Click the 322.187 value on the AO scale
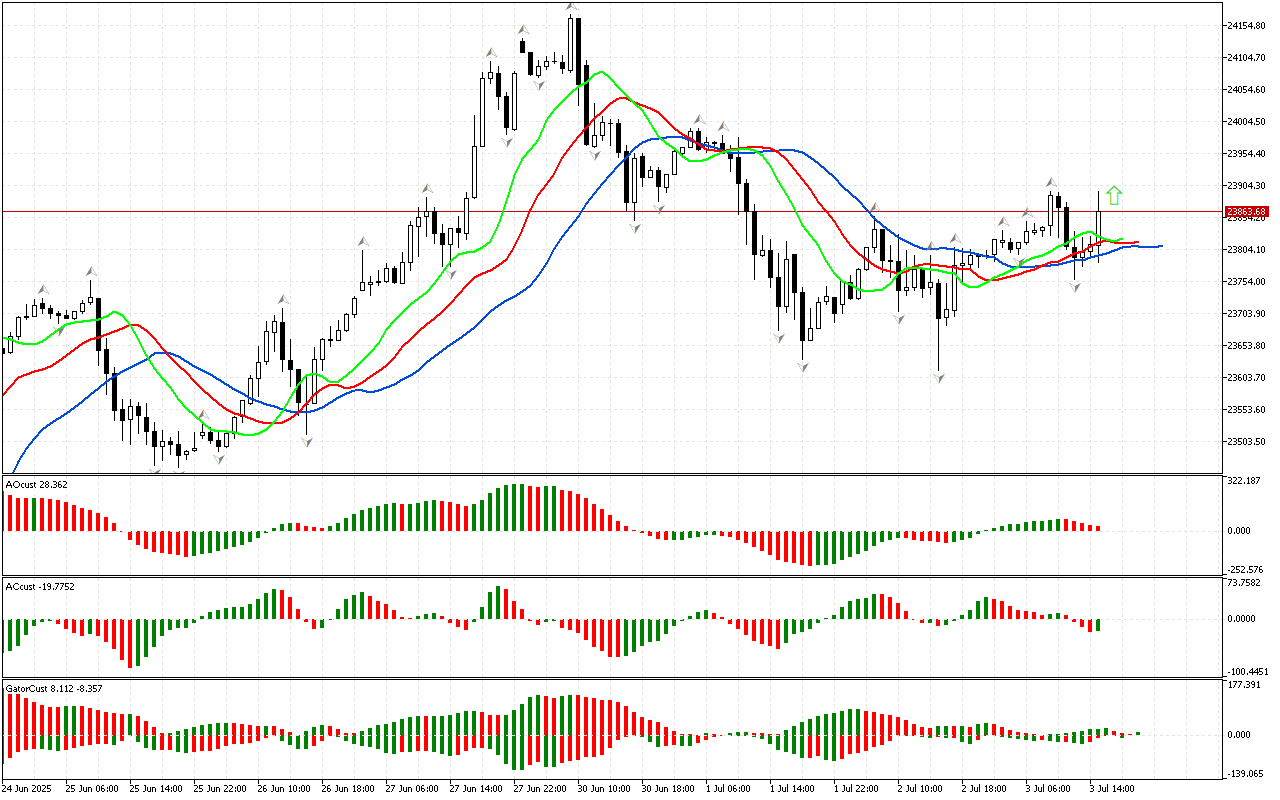 coord(1243,481)
